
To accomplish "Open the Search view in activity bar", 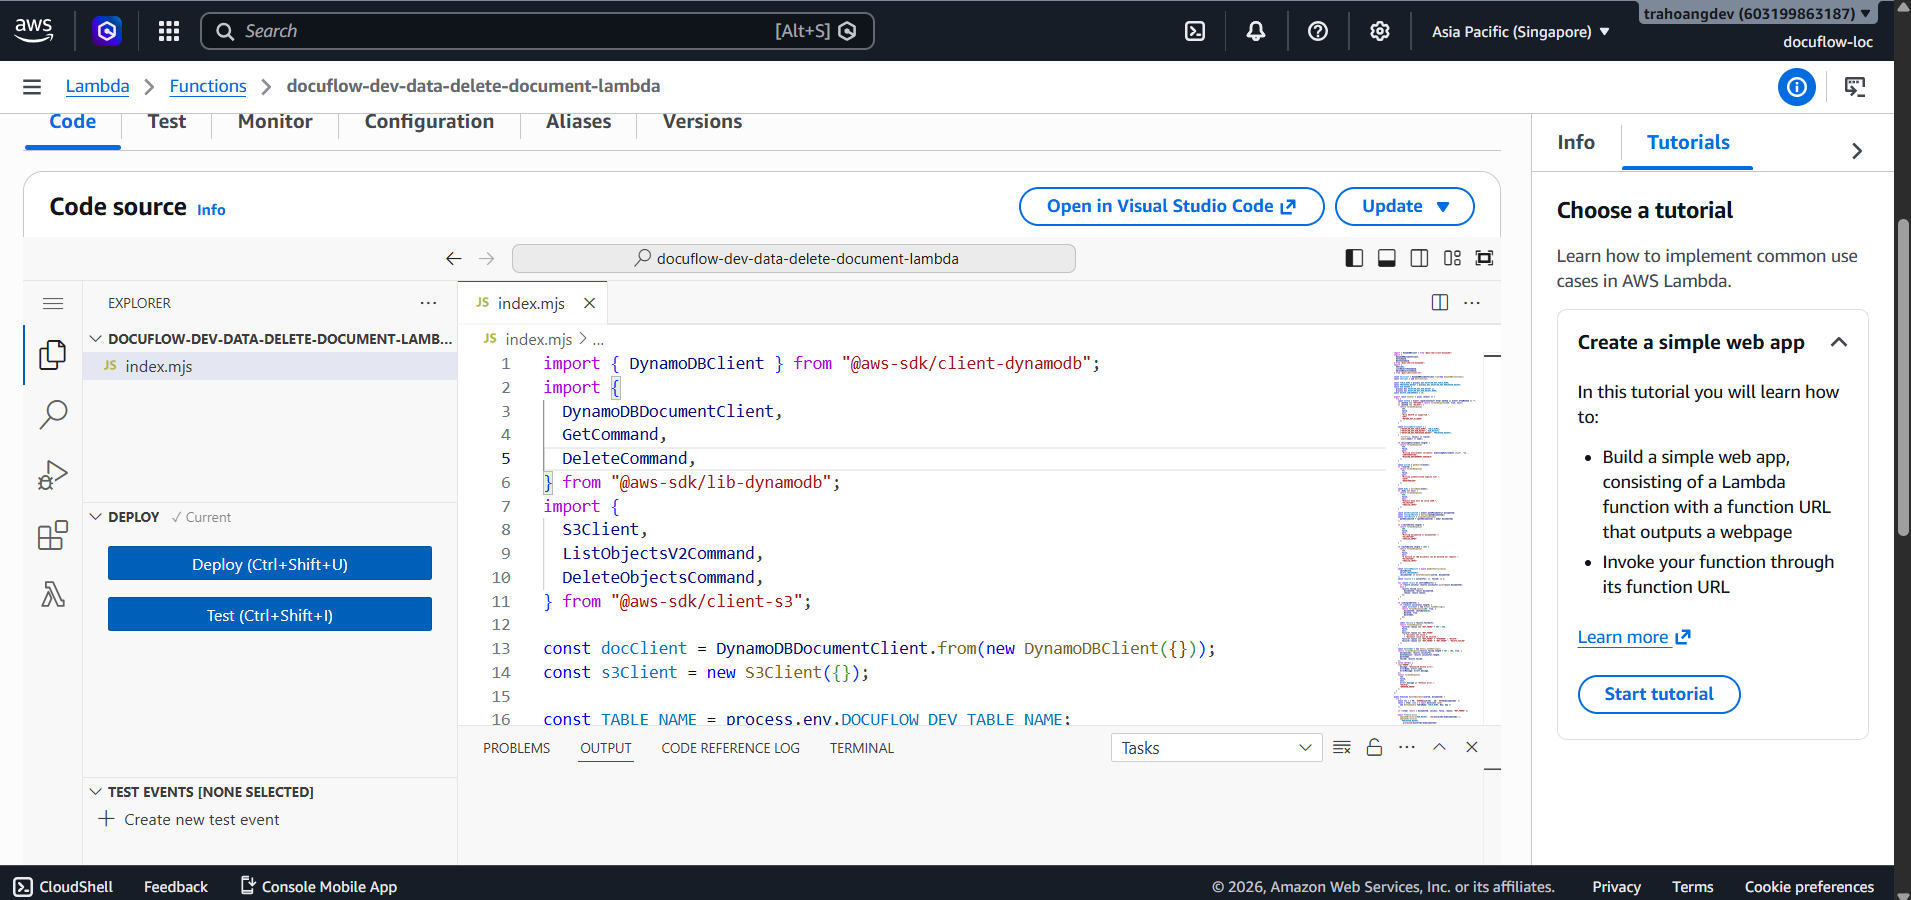I will point(53,414).
